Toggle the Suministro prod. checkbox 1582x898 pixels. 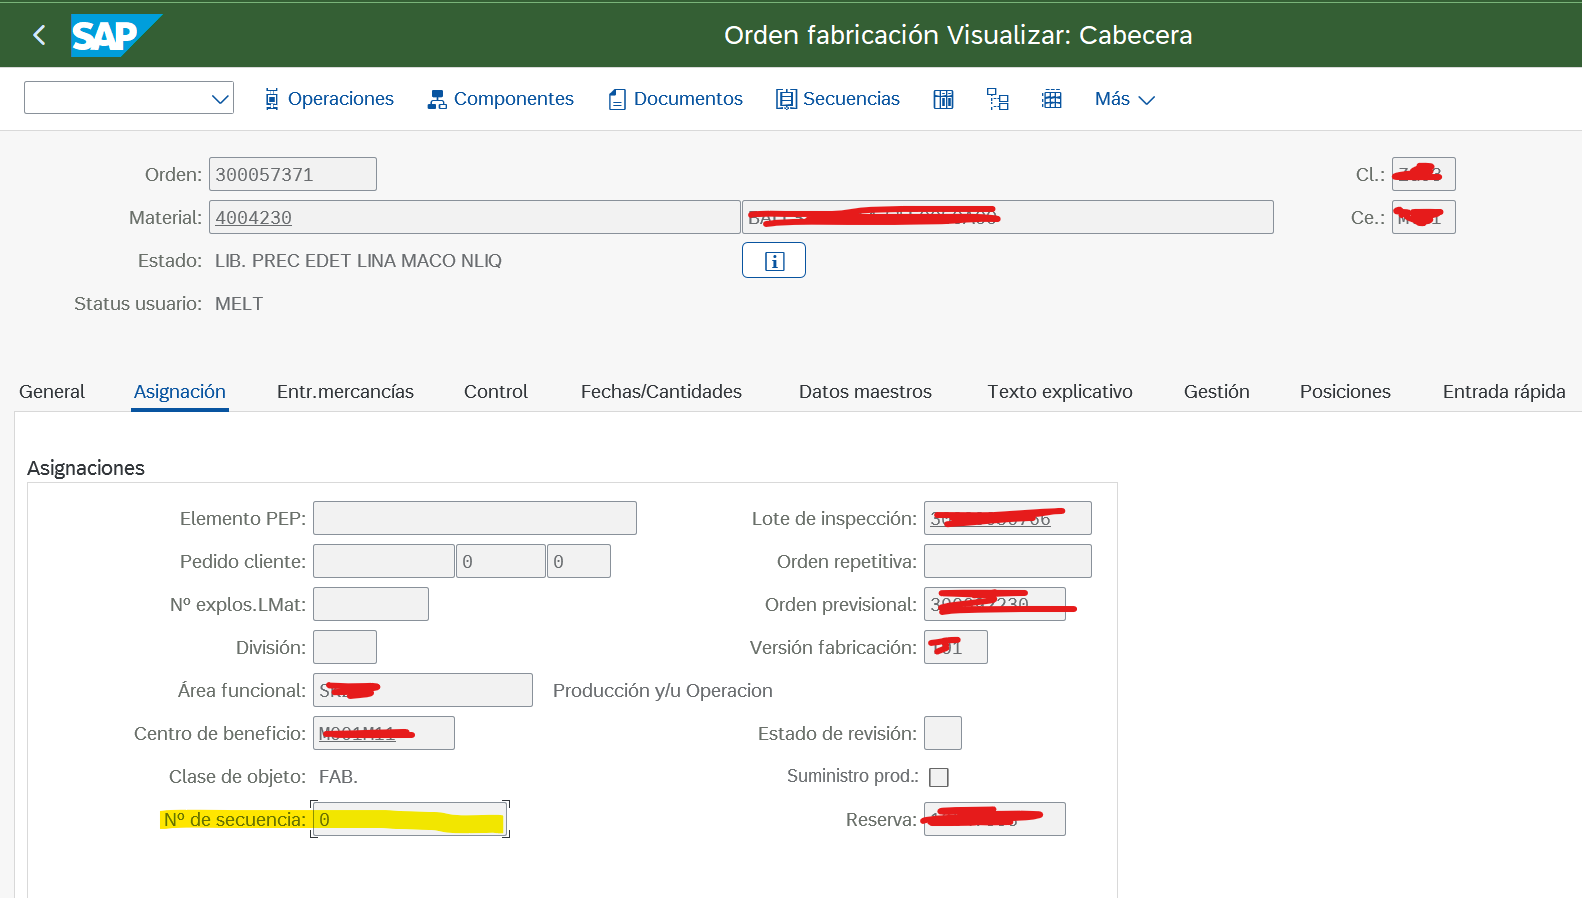pyautogui.click(x=938, y=777)
